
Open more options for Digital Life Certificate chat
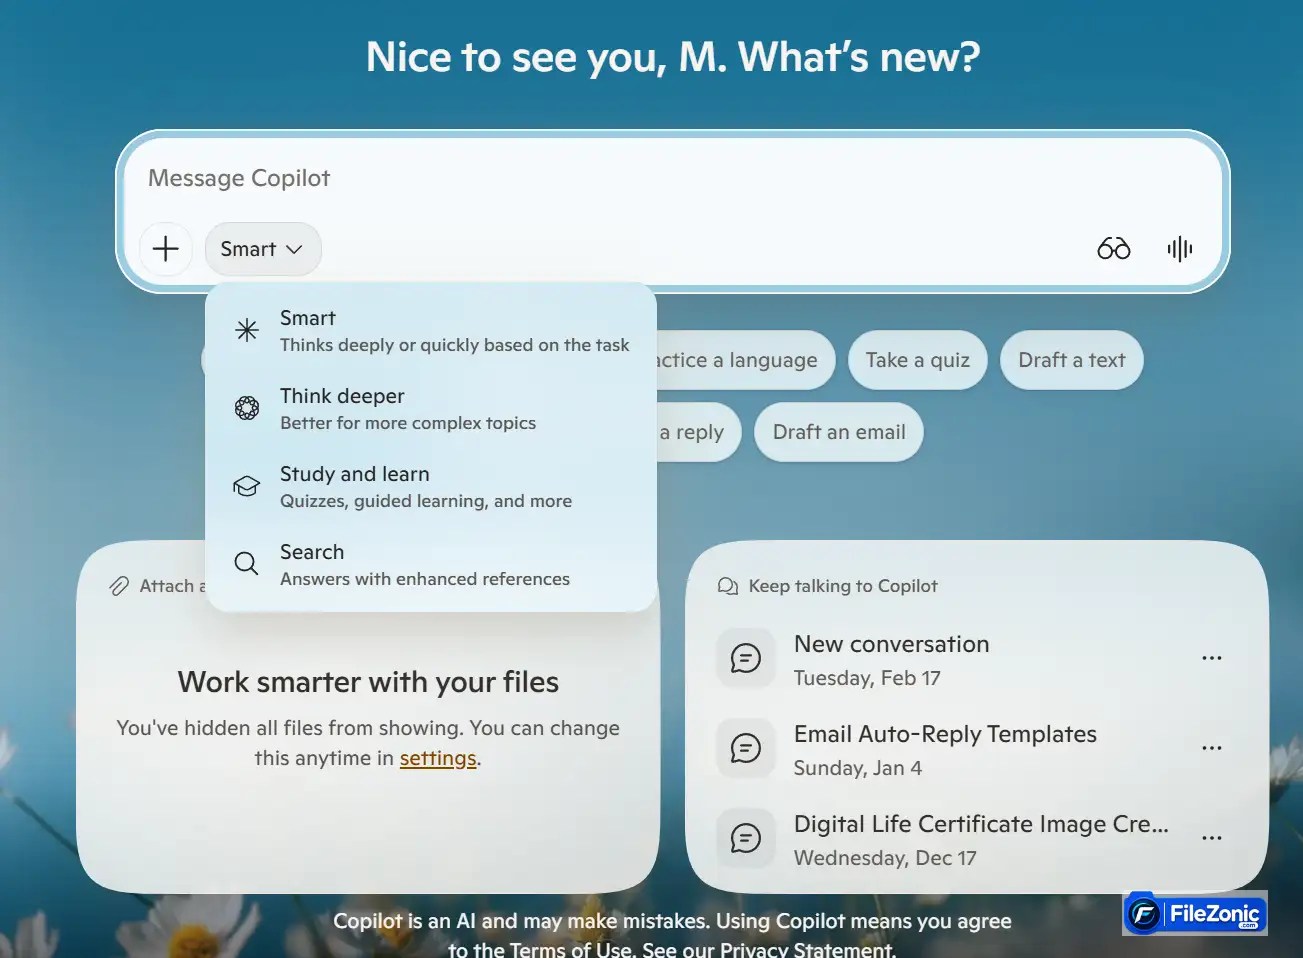(x=1212, y=838)
